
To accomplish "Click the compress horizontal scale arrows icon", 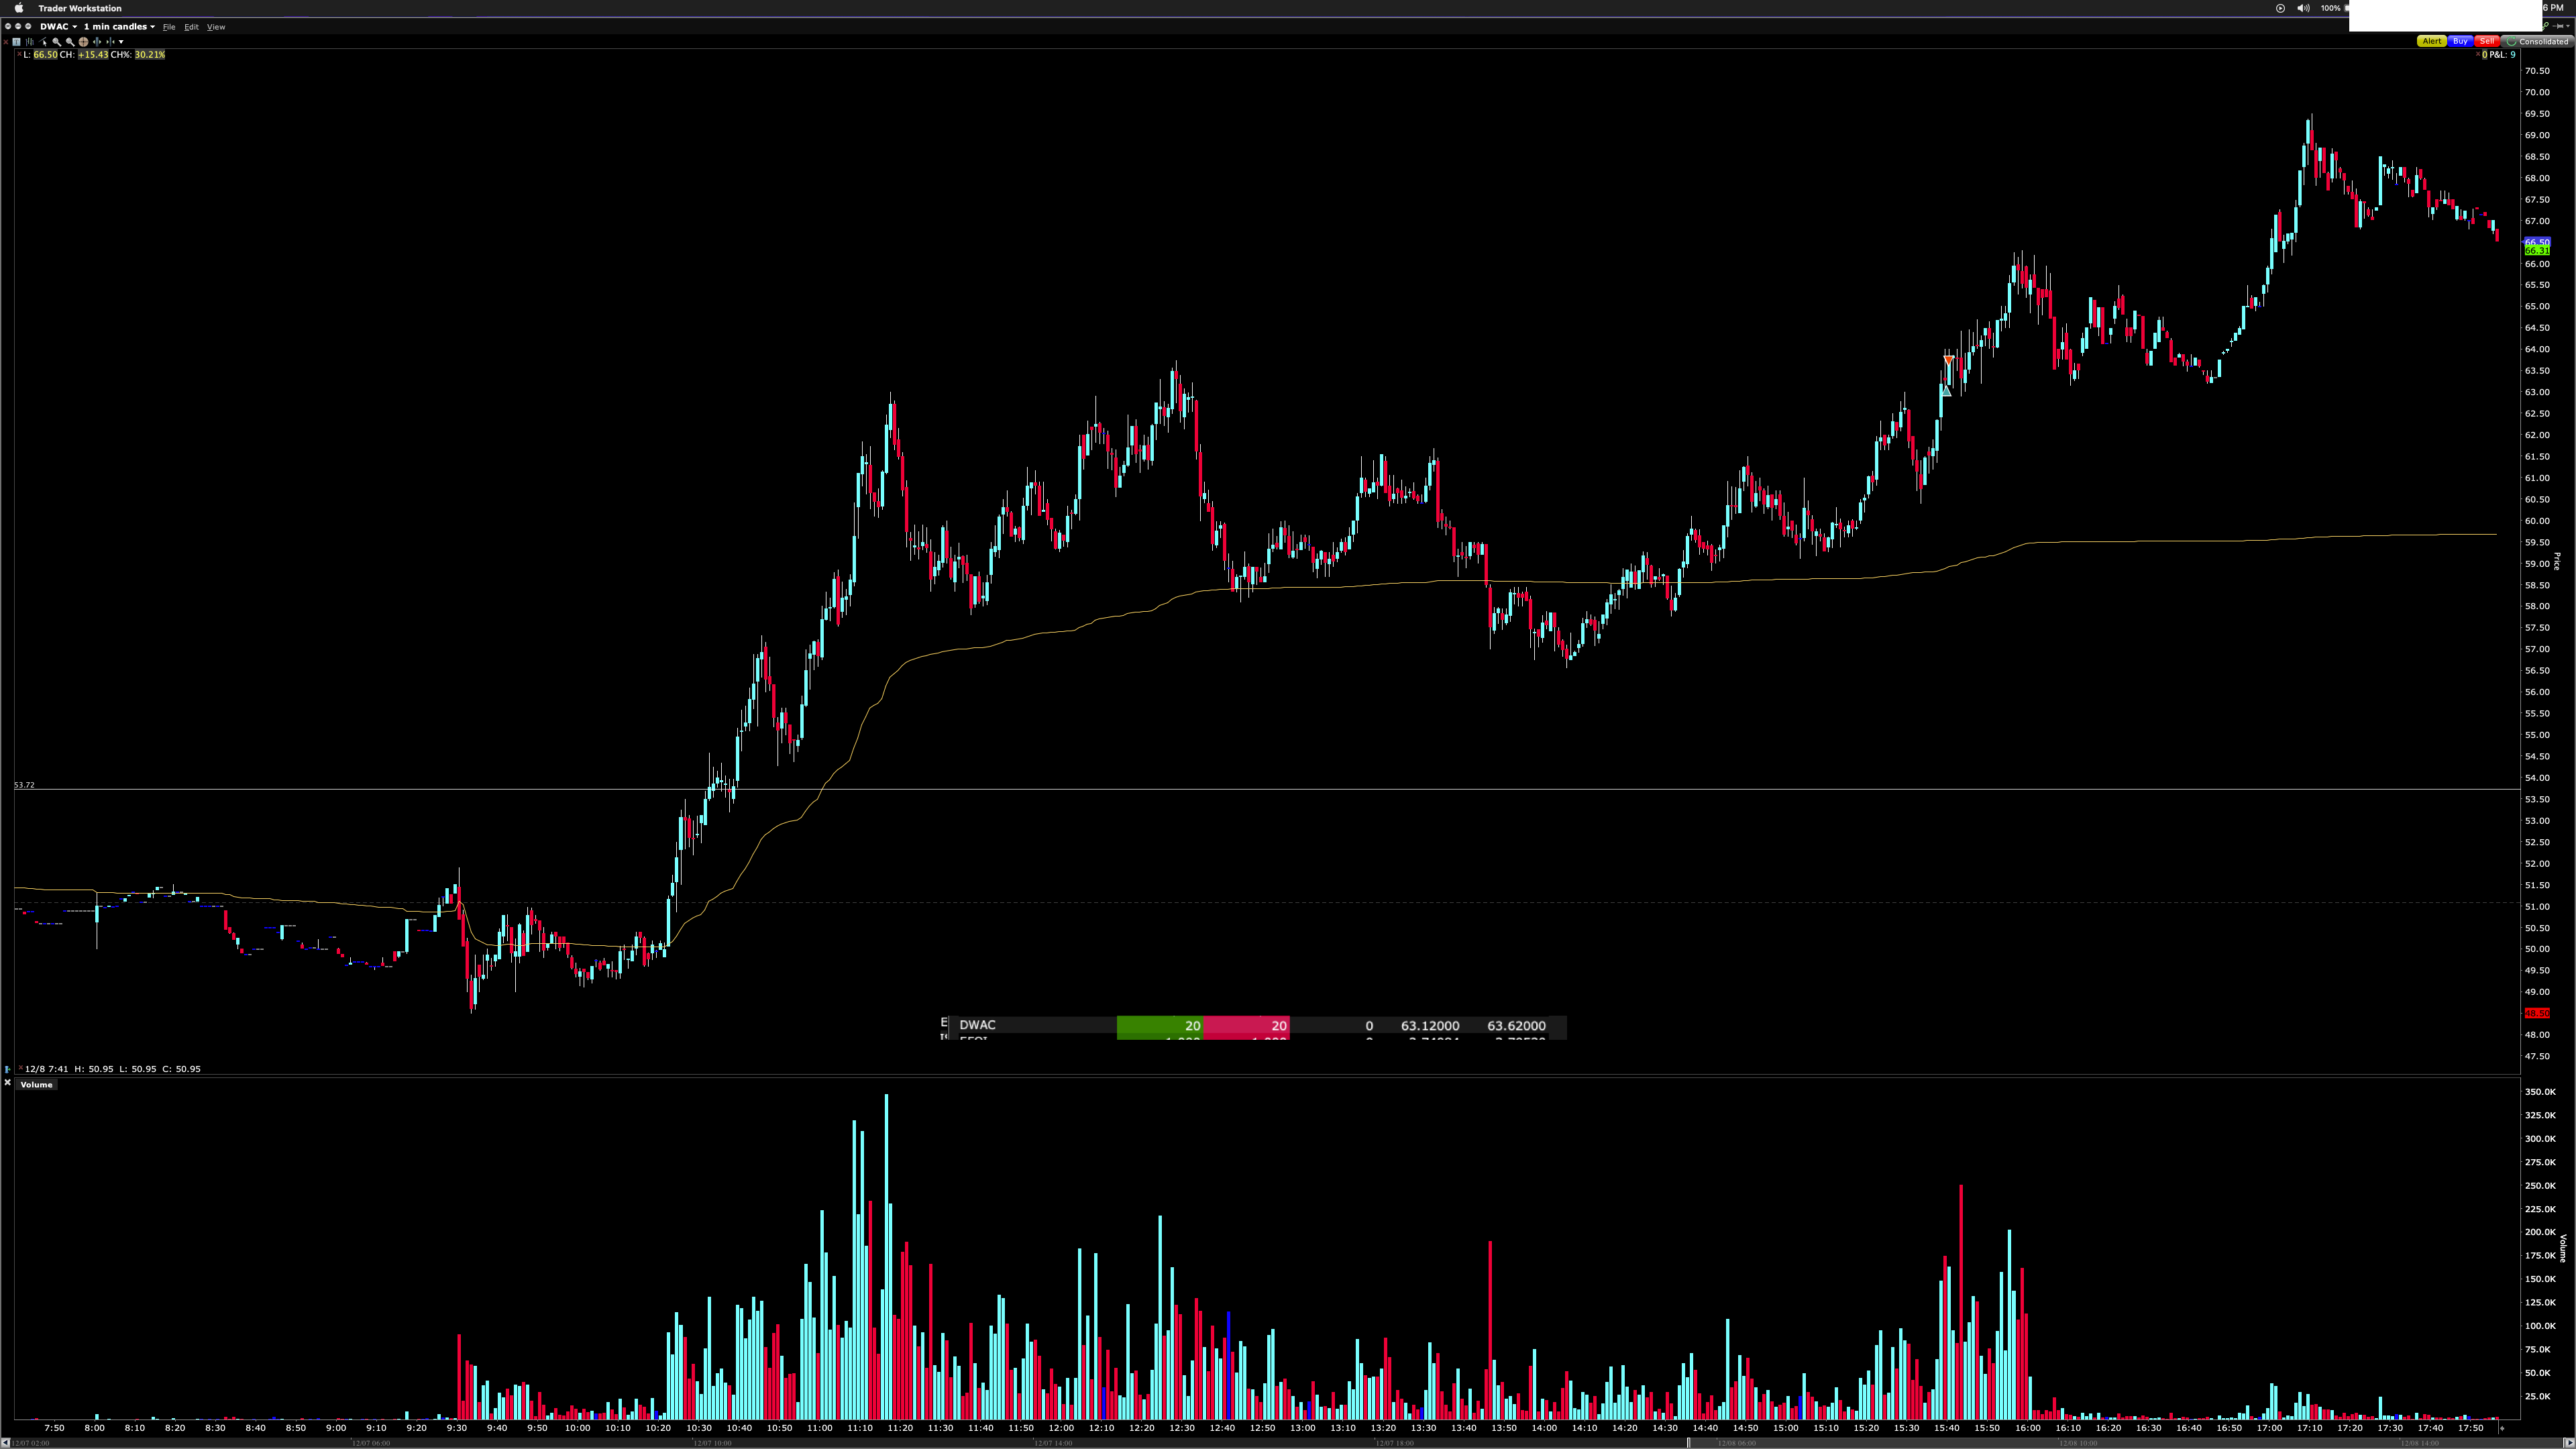I will tap(111, 42).
